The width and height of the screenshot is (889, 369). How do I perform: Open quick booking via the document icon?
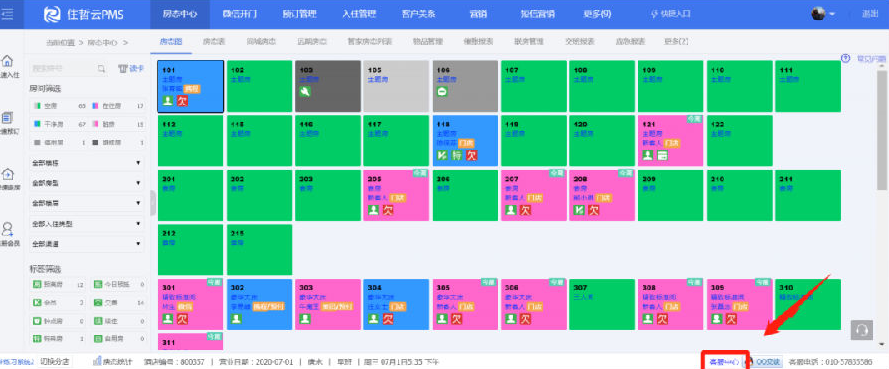[x=8, y=118]
